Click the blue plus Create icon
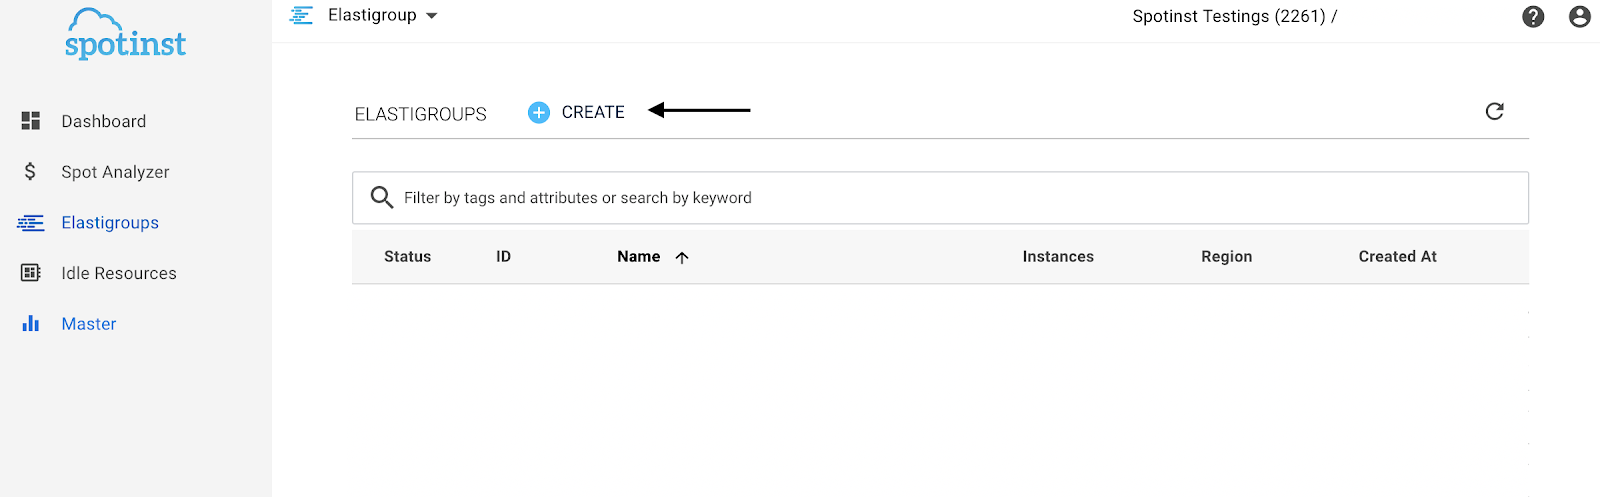1600x497 pixels. pyautogui.click(x=539, y=113)
